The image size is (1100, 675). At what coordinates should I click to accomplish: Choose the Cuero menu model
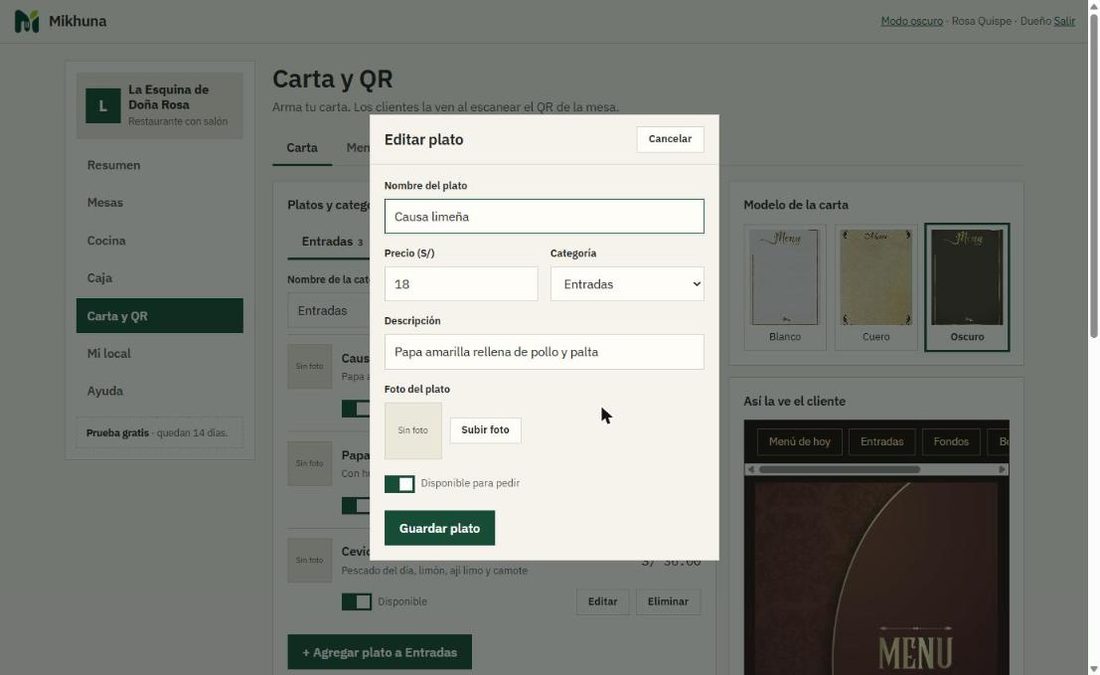(x=876, y=288)
